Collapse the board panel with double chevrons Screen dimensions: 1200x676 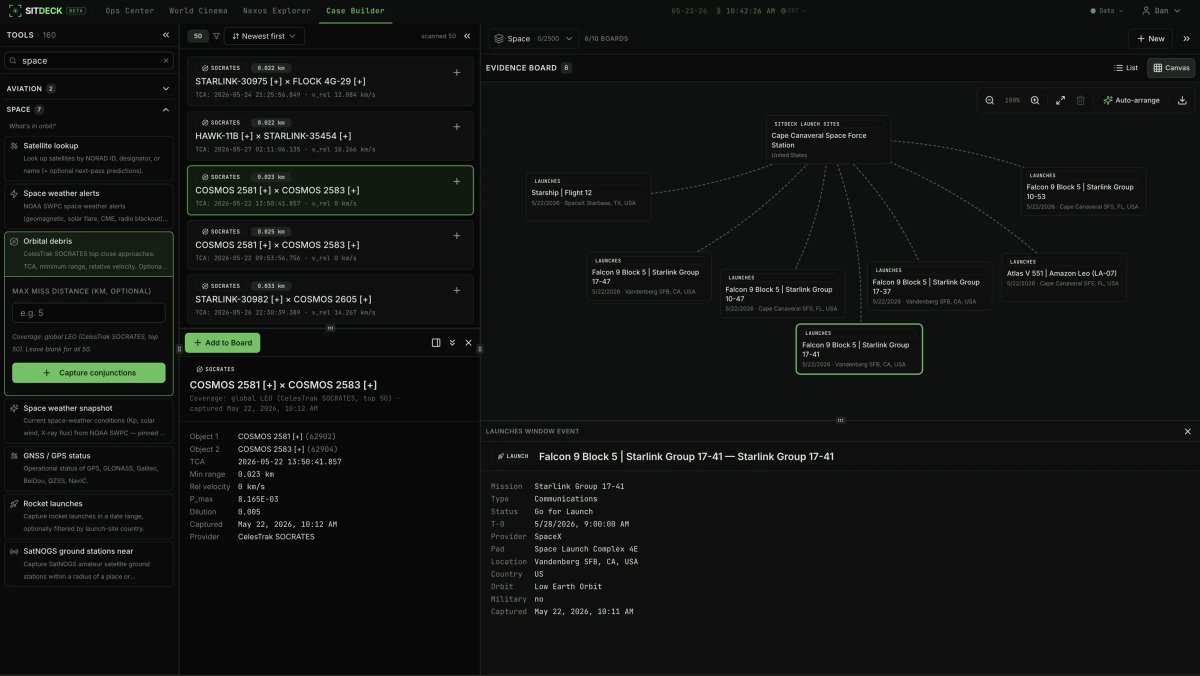click(x=1187, y=39)
